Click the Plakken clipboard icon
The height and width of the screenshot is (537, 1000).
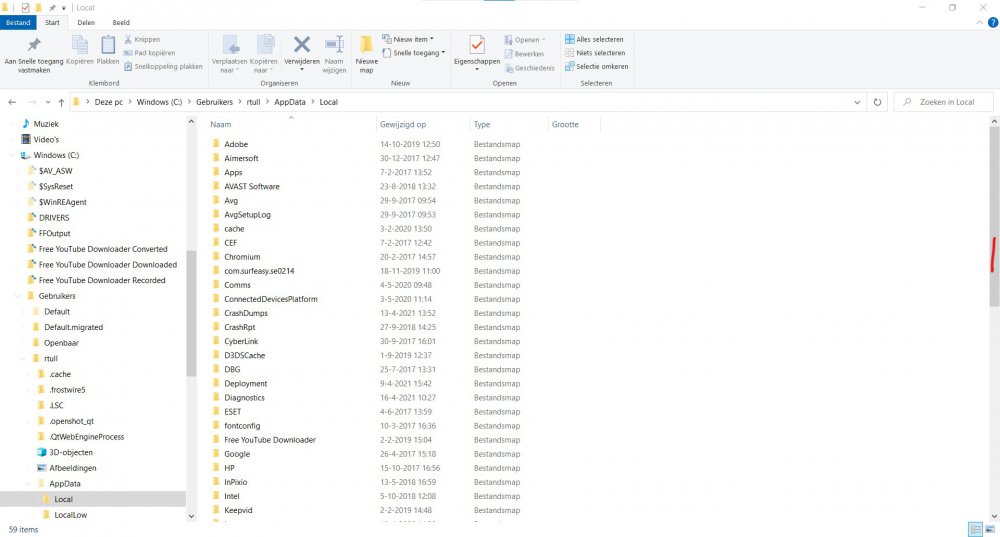click(108, 45)
